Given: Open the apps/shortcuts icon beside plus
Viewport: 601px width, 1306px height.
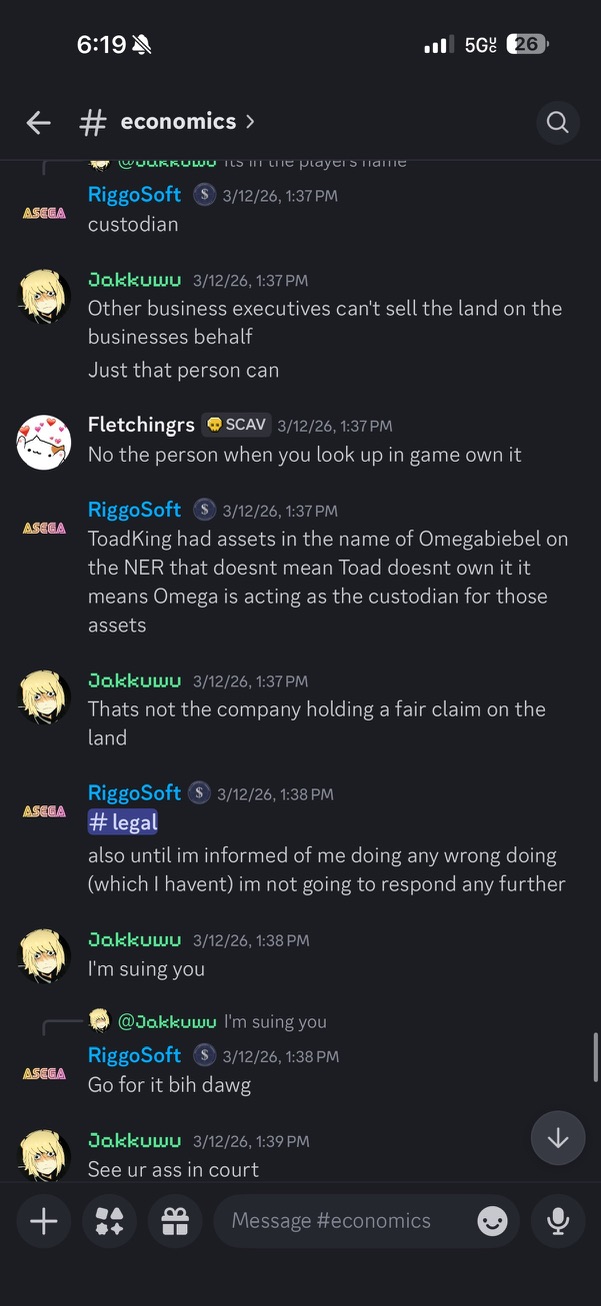Looking at the screenshot, I should 109,1220.
